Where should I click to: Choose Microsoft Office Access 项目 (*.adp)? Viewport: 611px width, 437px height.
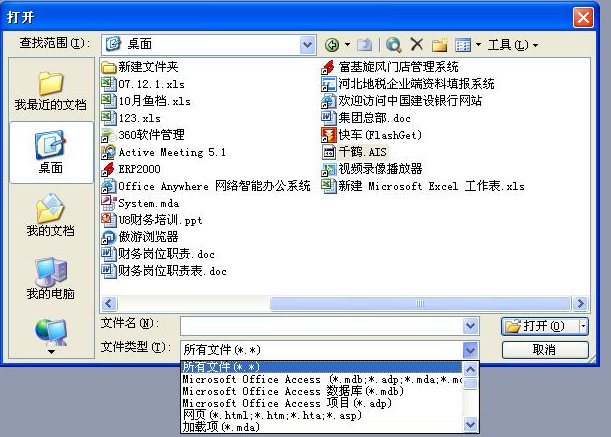coord(321,403)
